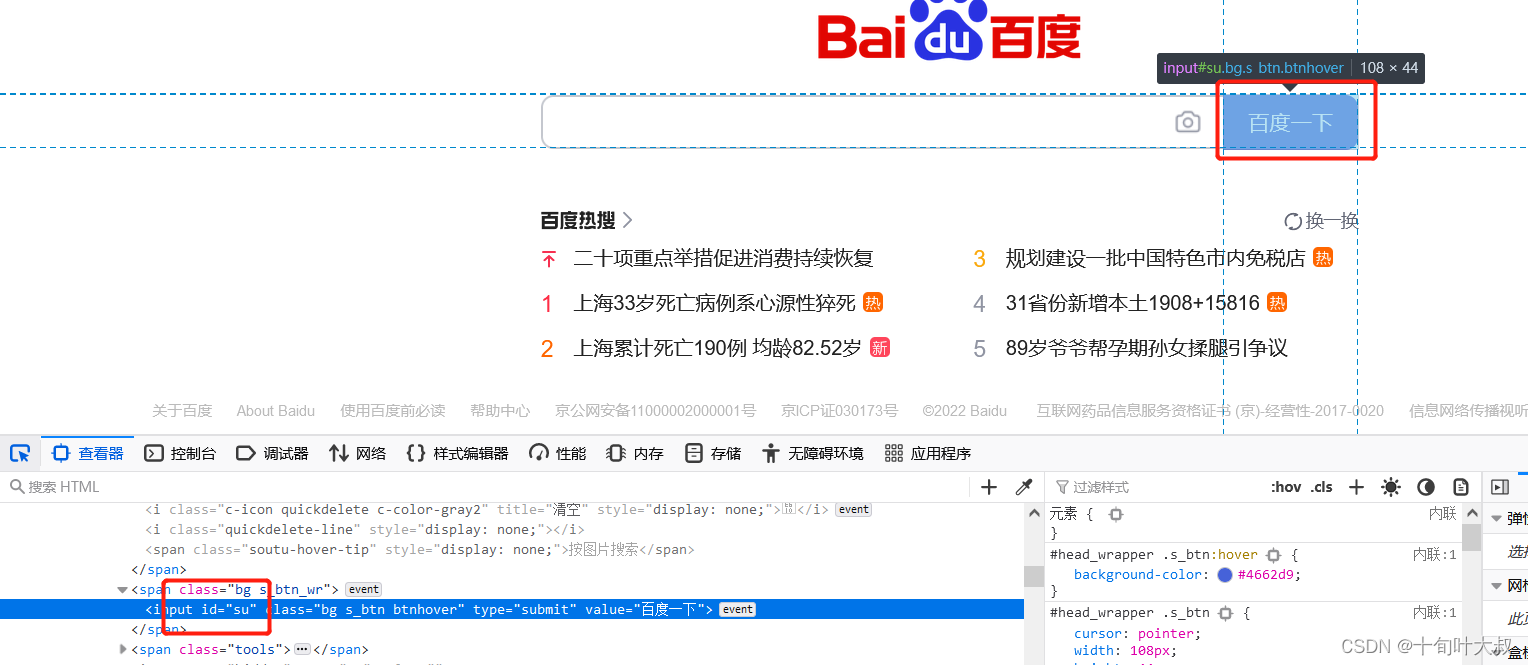
Task: Click the 内联:1 source link for hover rule
Action: (x=1435, y=554)
